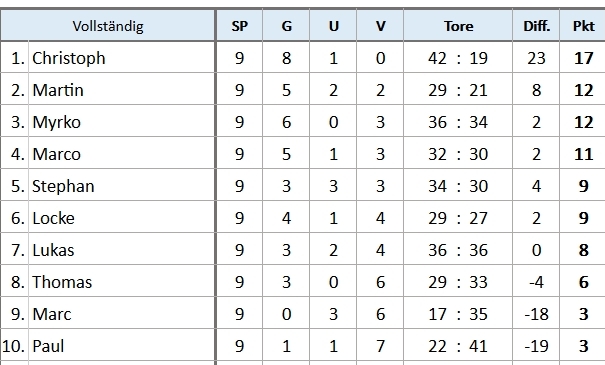Select the Lukas name cell
Screen dimensions: 605x365
pyautogui.click(x=122, y=250)
